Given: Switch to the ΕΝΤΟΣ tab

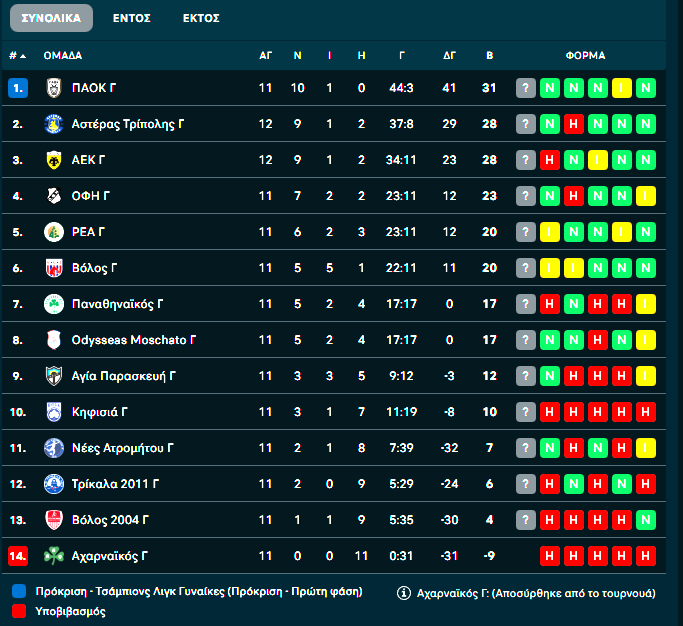Looking at the screenshot, I should pyautogui.click(x=132, y=18).
